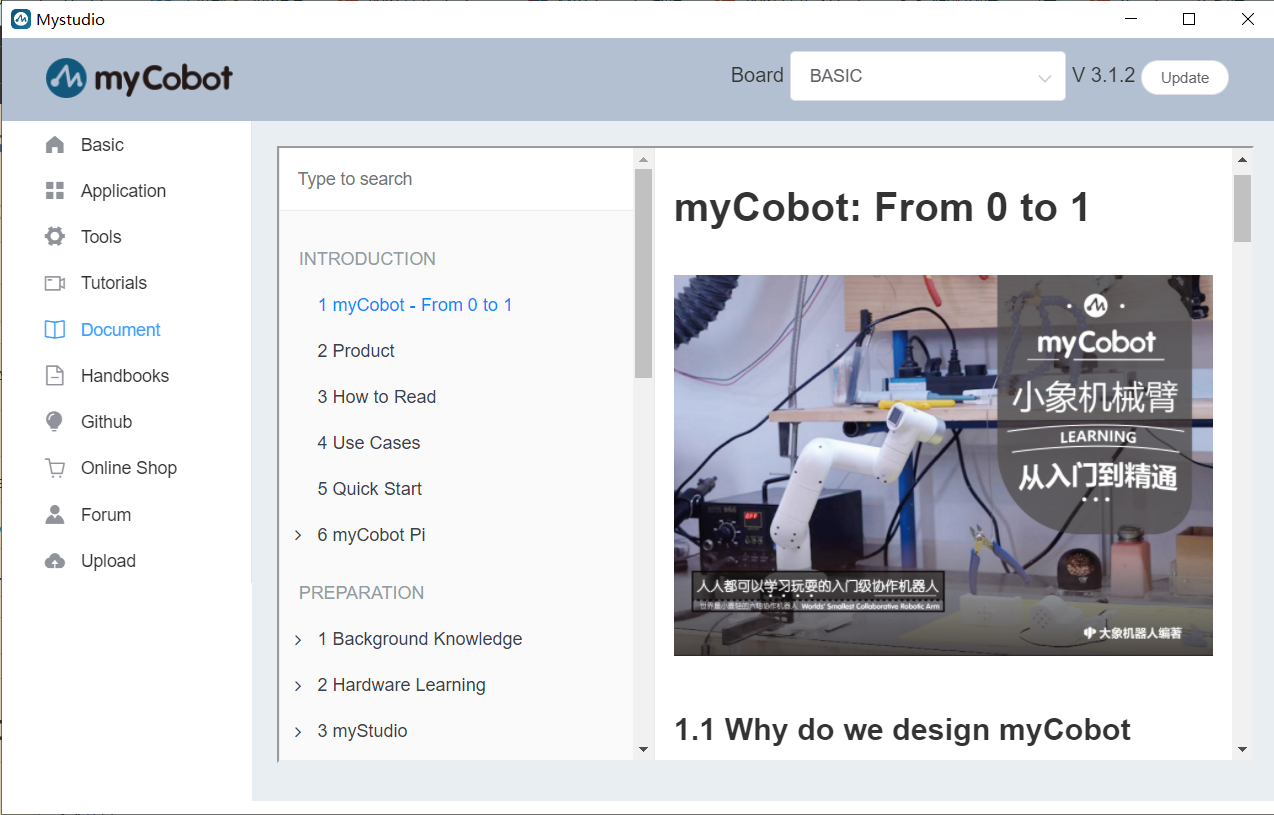Viewport: 1274px width, 815px height.
Task: Open the '4 Use Cases' chapter
Action: click(369, 443)
